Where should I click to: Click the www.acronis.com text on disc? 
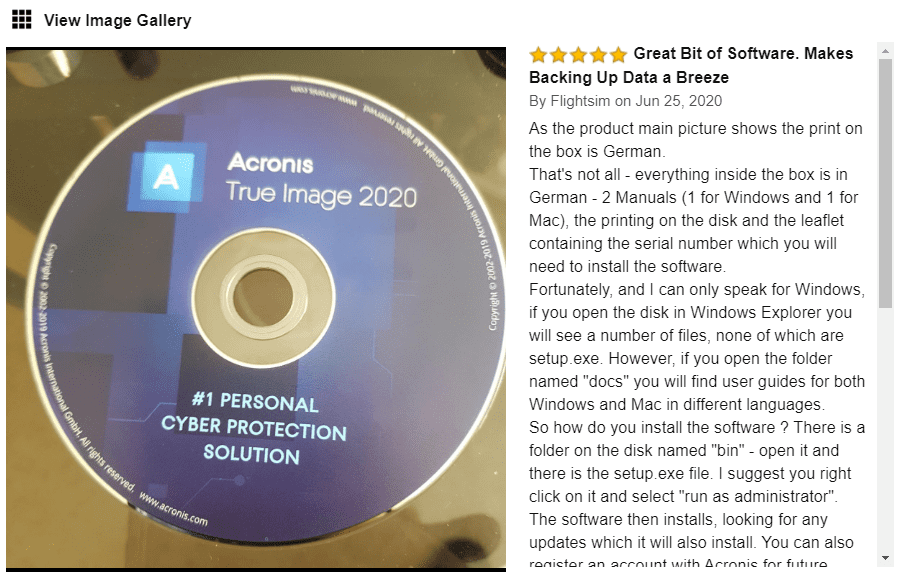tap(173, 510)
